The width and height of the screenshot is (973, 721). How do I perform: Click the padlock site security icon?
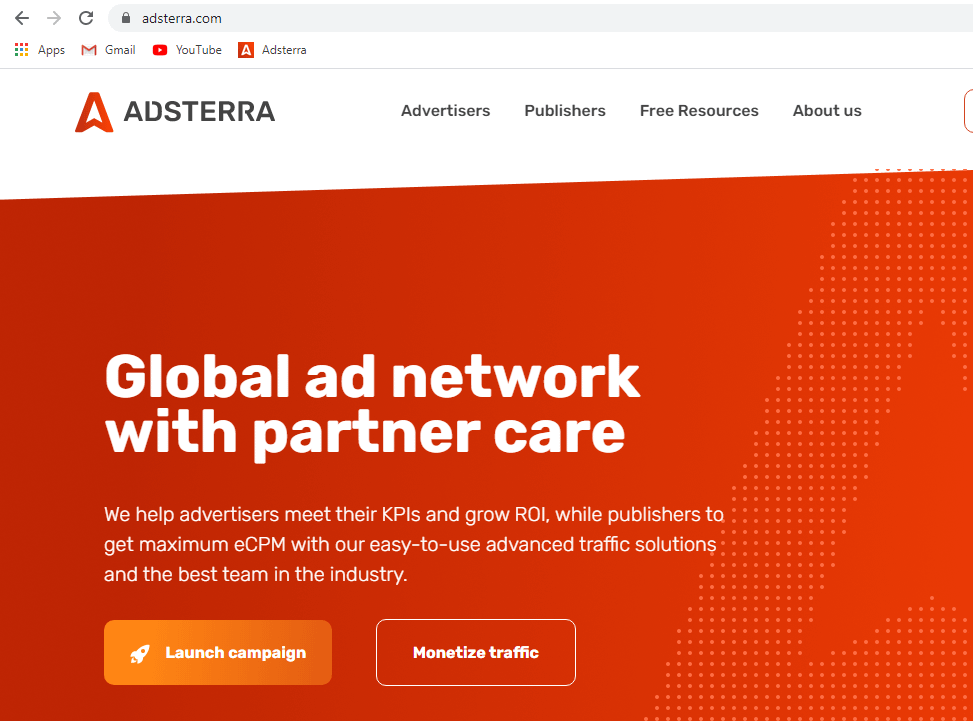coord(126,18)
